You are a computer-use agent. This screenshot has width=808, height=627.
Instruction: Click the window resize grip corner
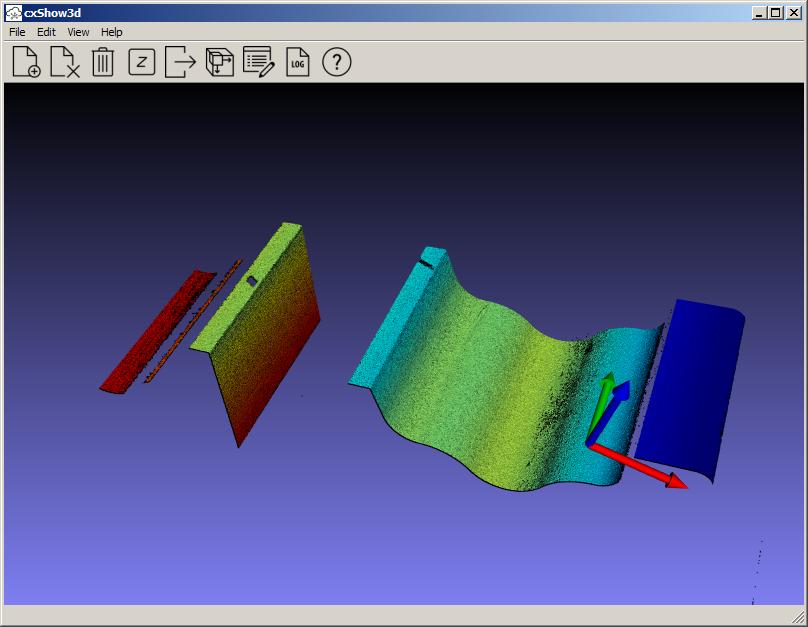click(x=798, y=616)
